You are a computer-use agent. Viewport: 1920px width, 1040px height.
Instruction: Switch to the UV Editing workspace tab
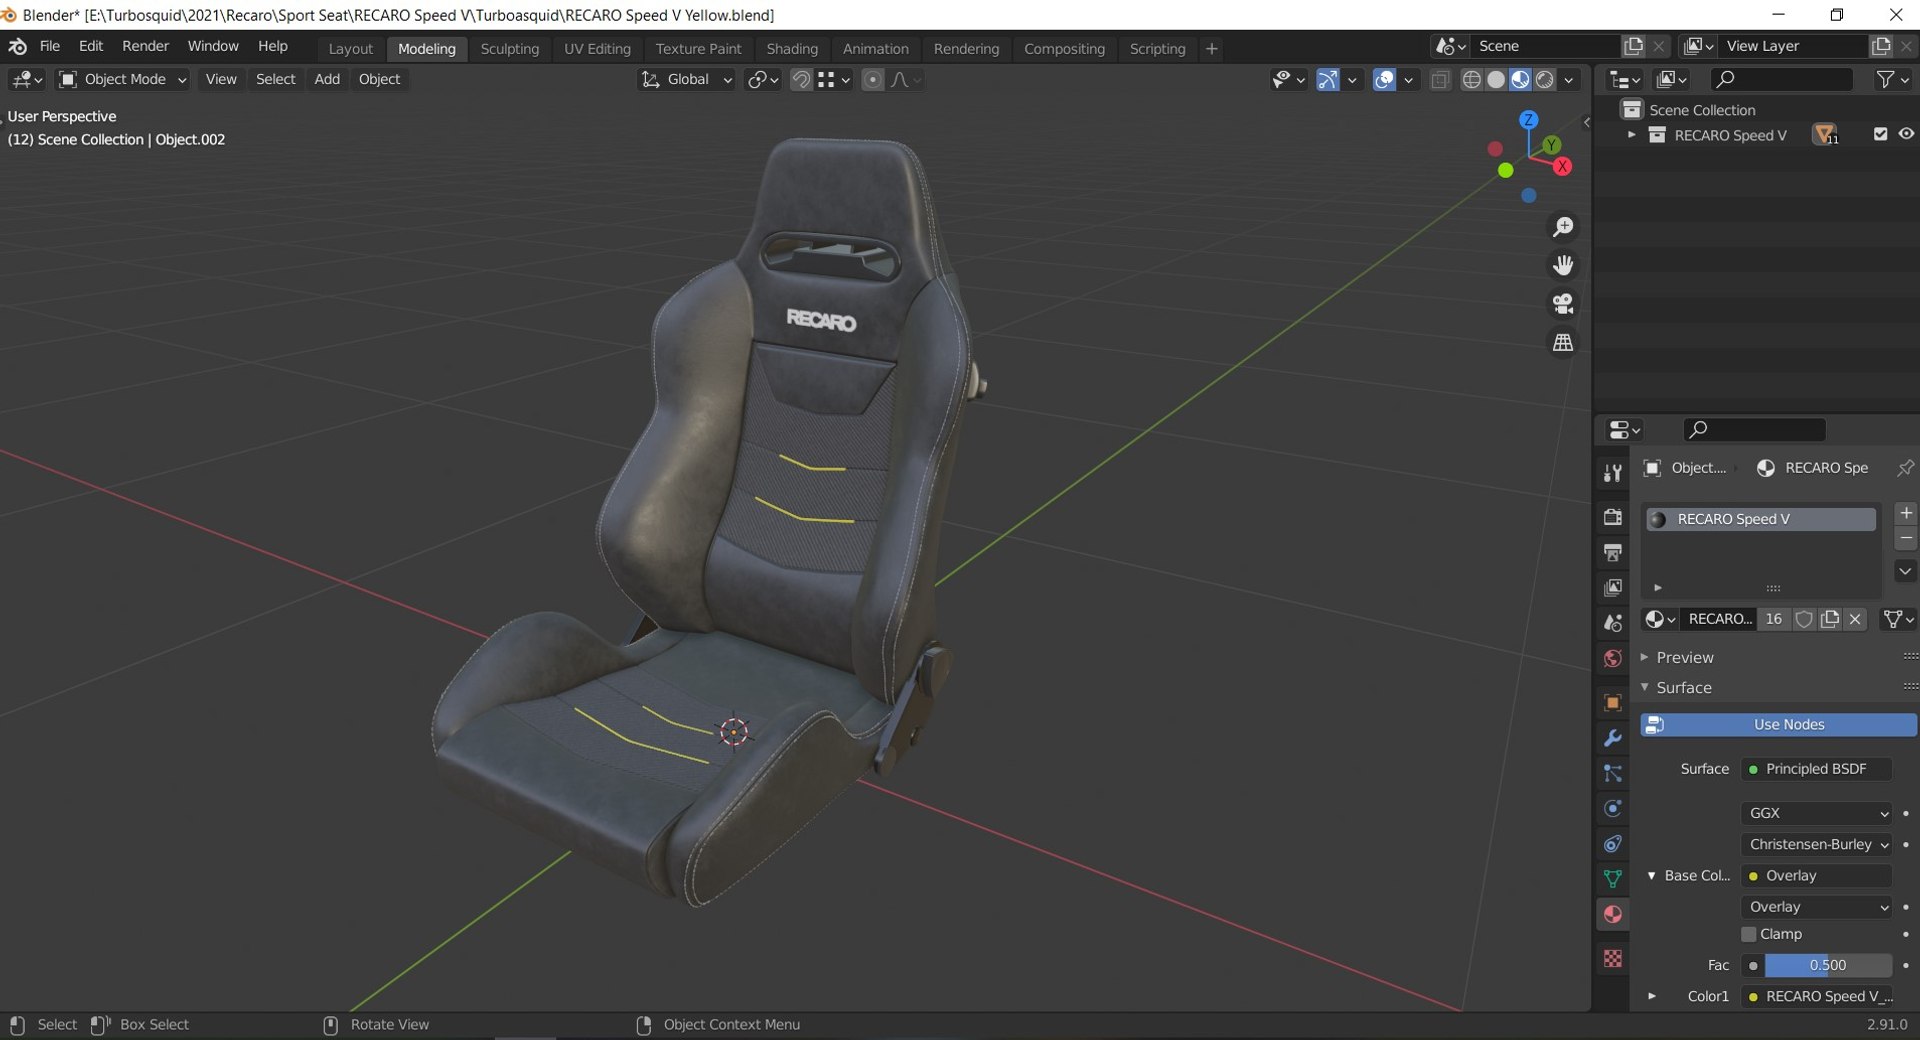click(x=597, y=48)
